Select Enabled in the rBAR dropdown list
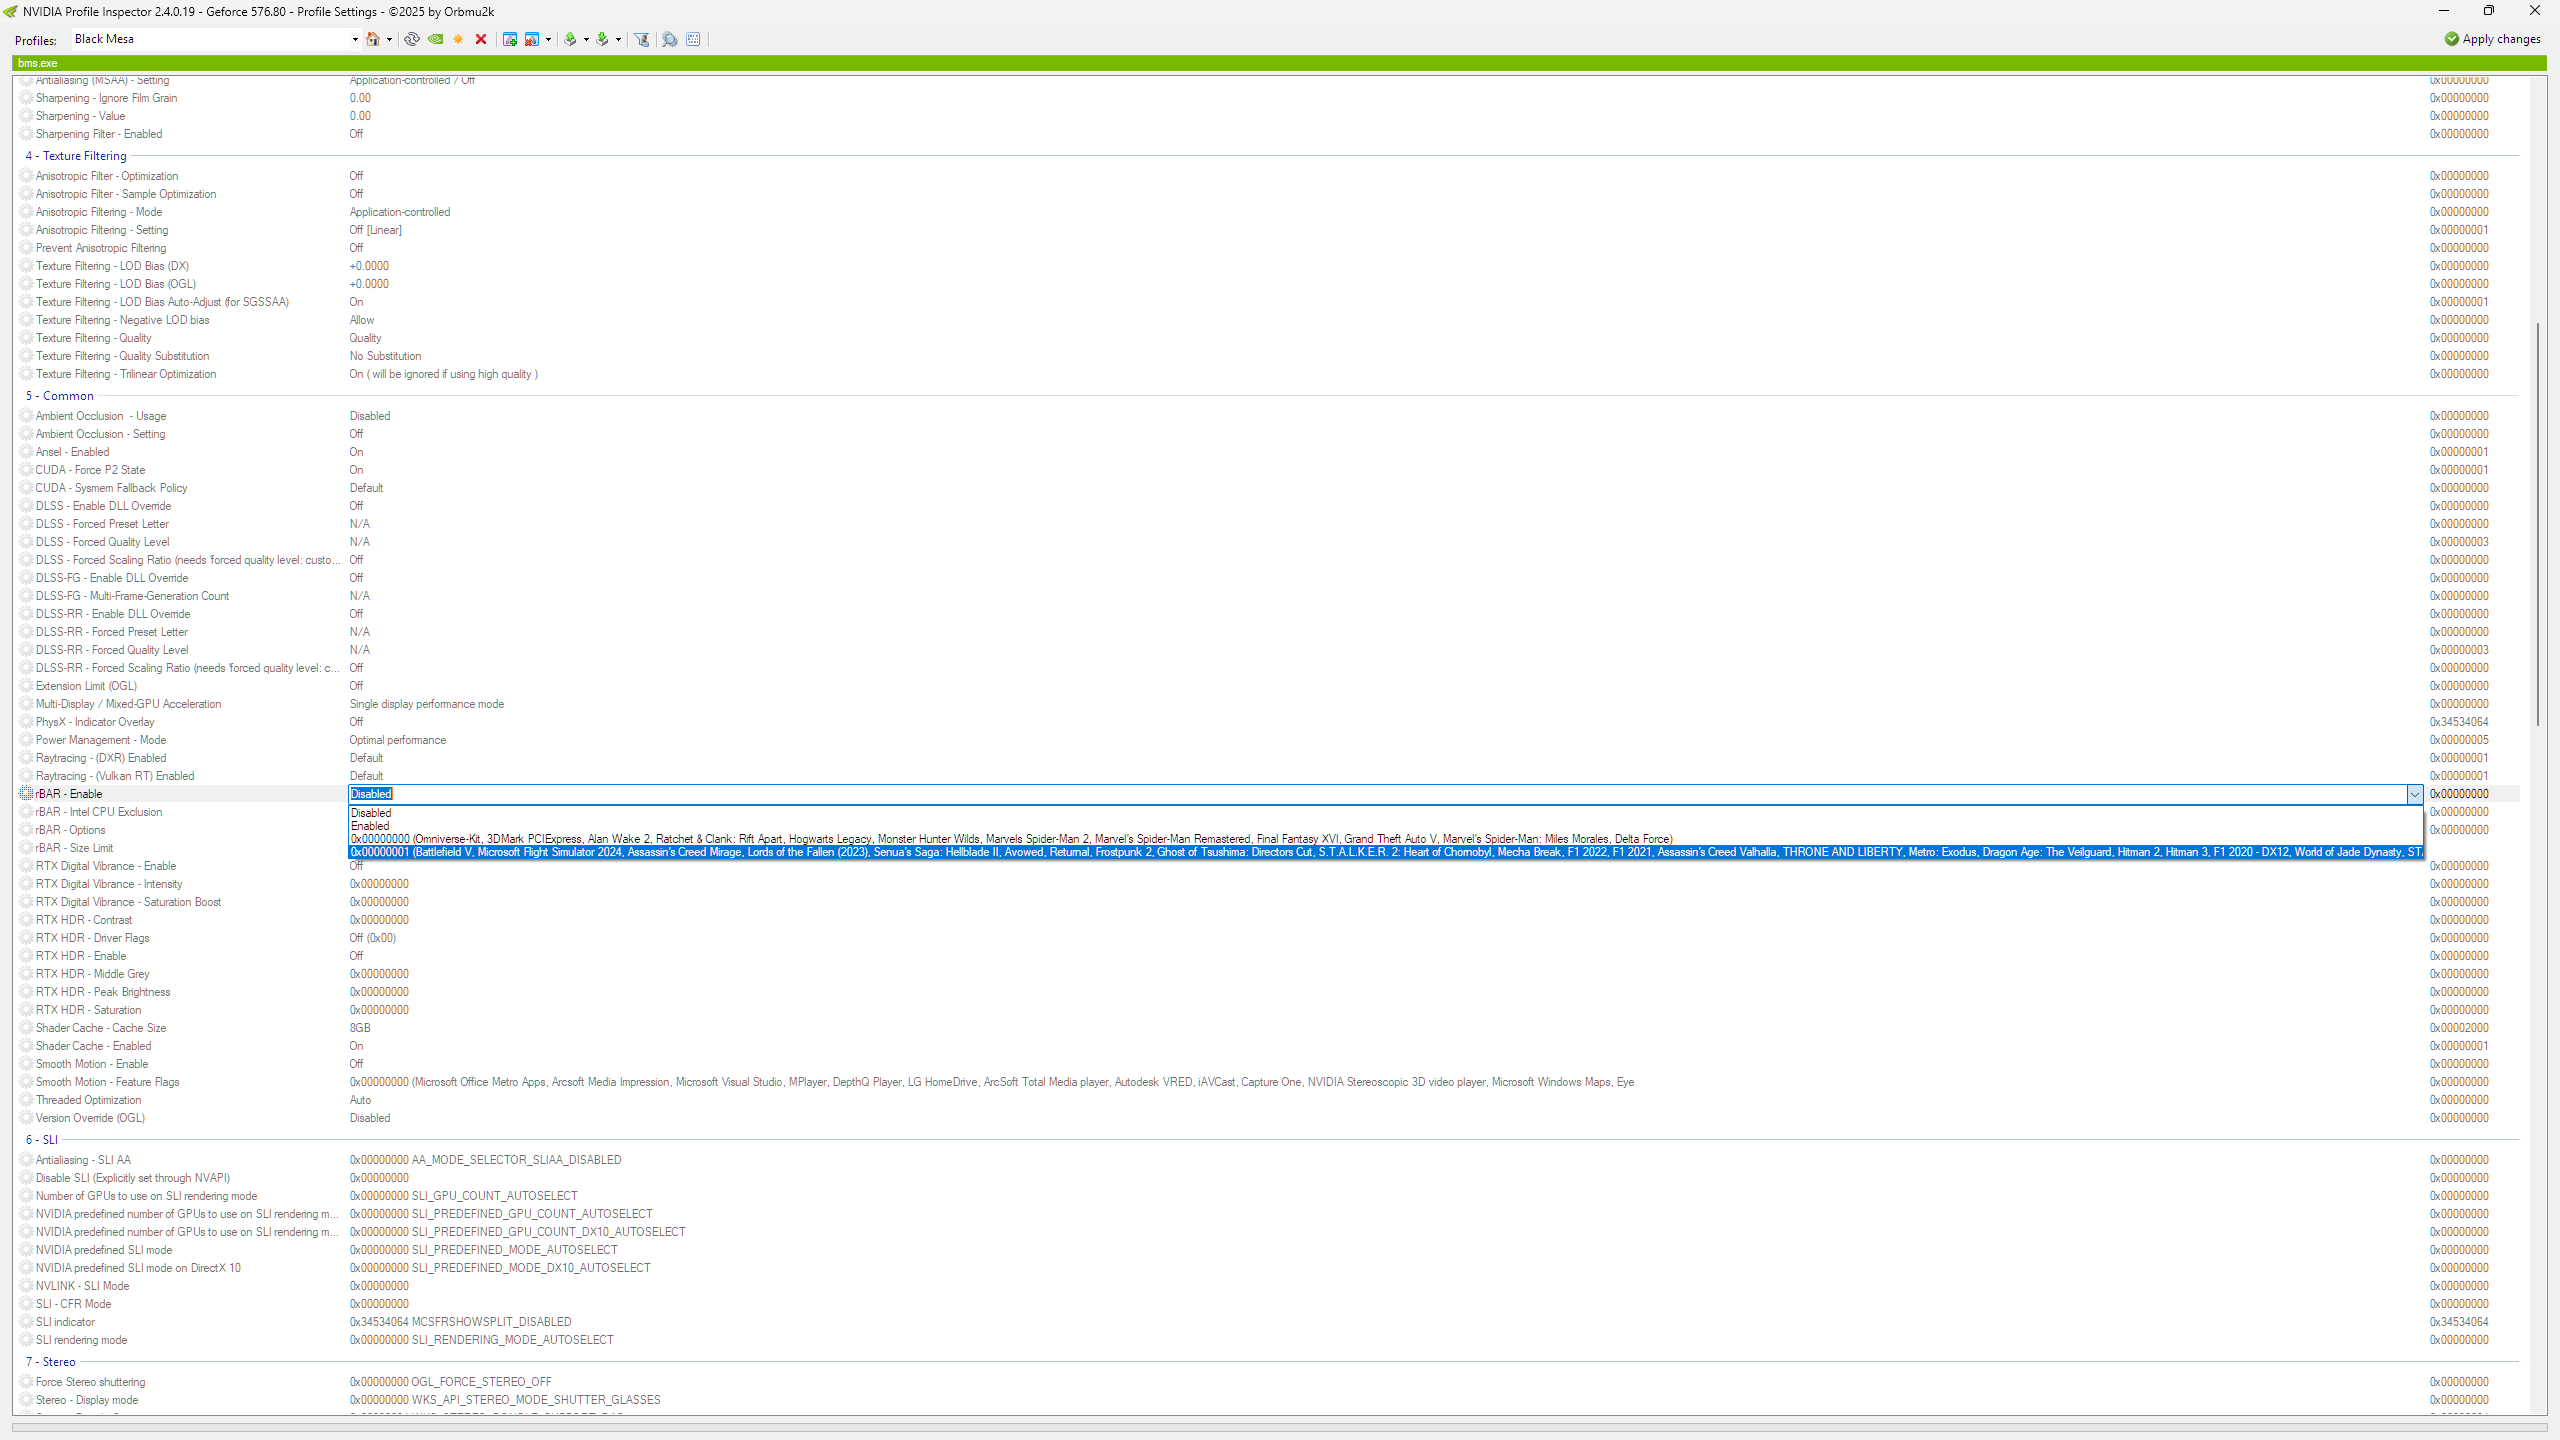 pos(1385,826)
